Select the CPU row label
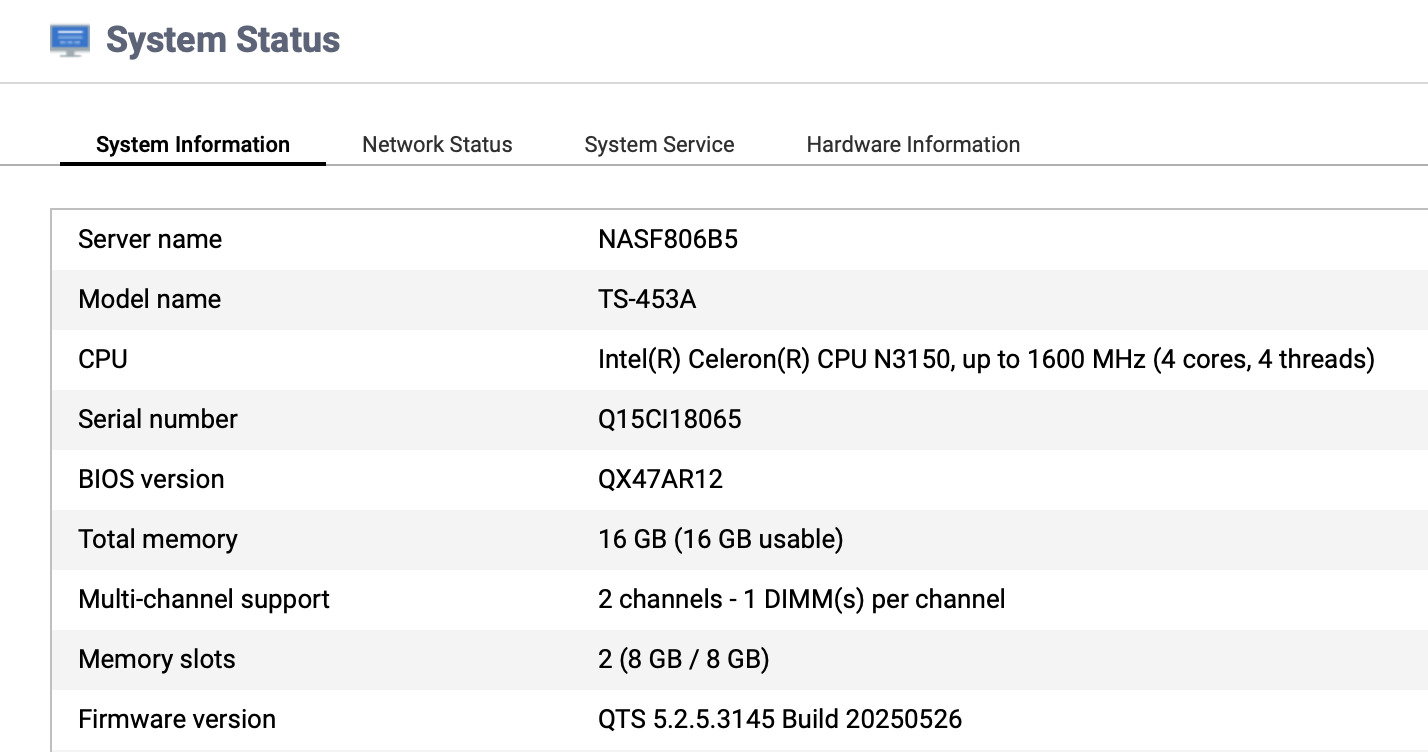 tap(103, 360)
